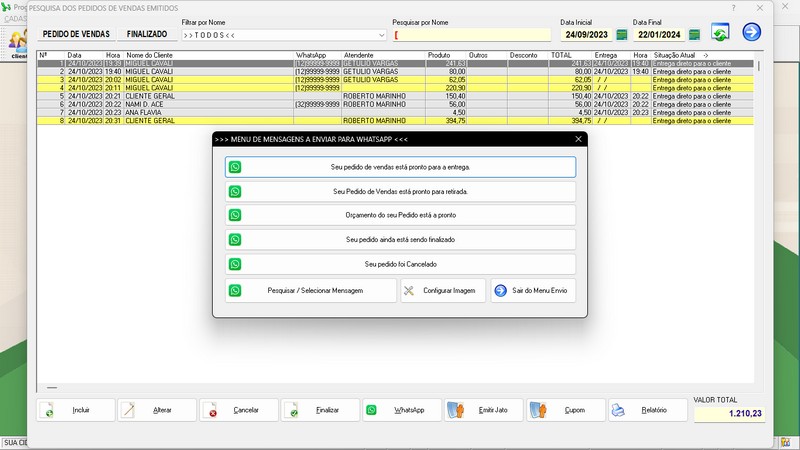
Task: Click the Alterar pencil icon
Action: 129,410
